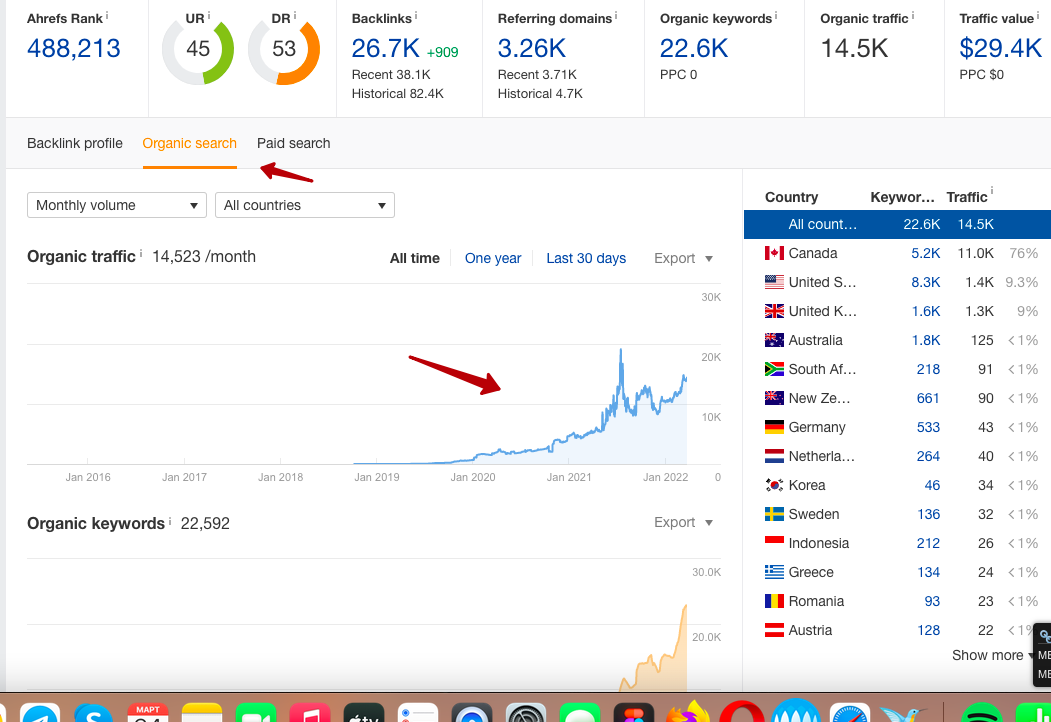
Task: Open Firefox browser from the dock
Action: tap(687, 711)
